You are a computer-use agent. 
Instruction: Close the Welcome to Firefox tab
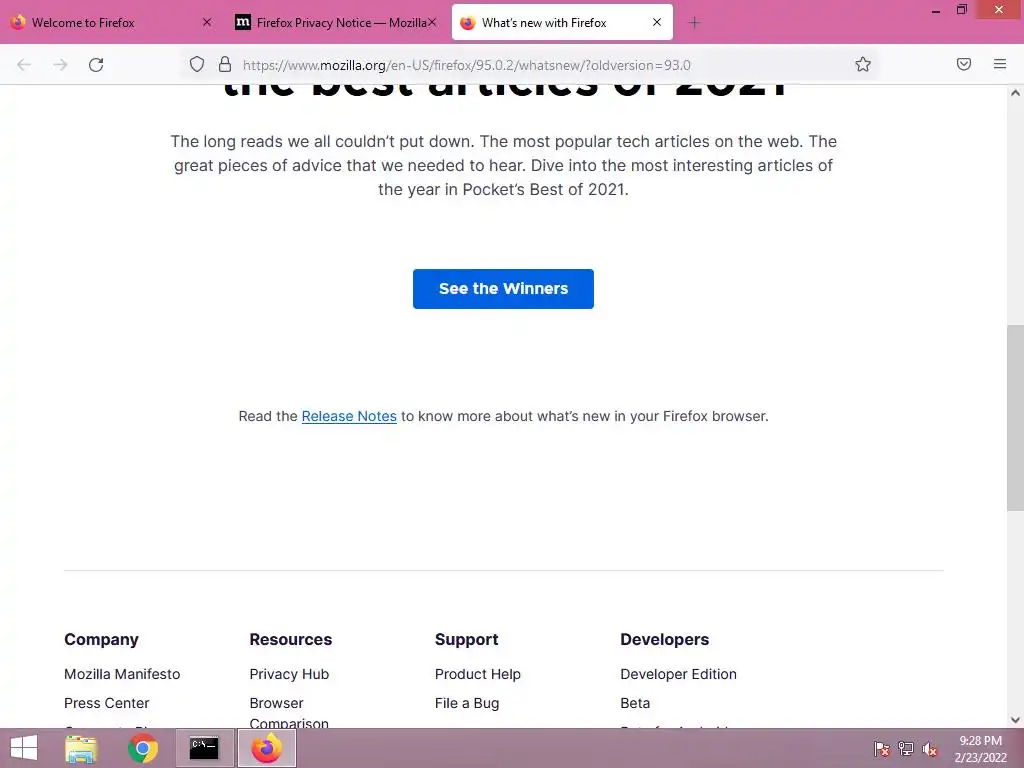pos(207,22)
